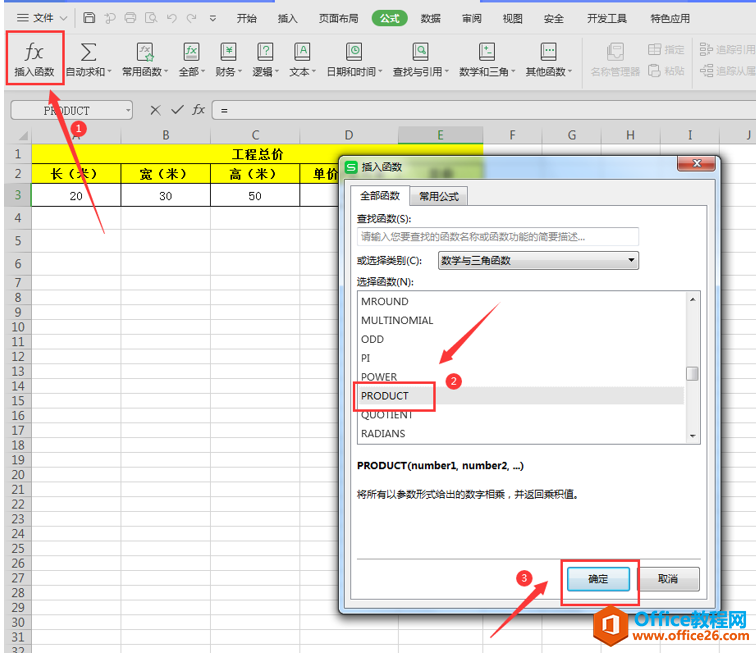The height and width of the screenshot is (653, 756).
Task: Select cell A3 containing 20
Action: point(76,196)
